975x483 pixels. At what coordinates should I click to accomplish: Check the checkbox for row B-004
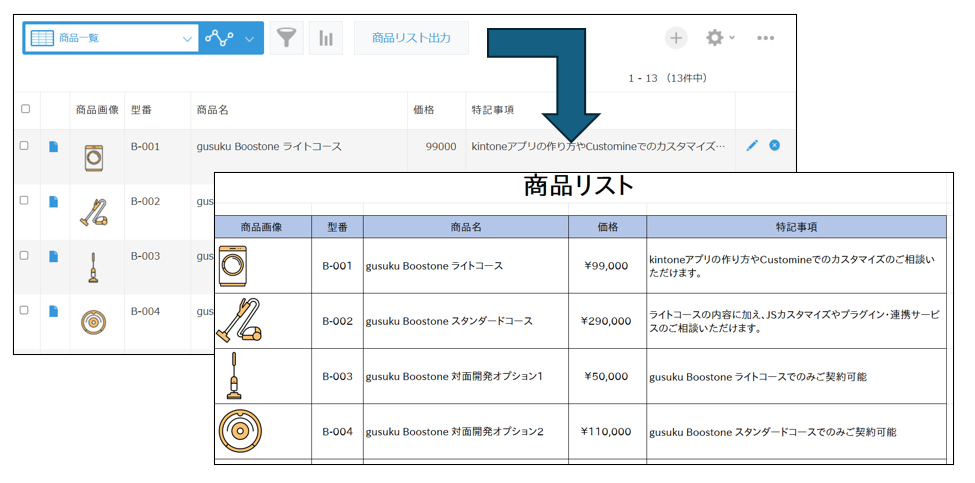(24, 310)
